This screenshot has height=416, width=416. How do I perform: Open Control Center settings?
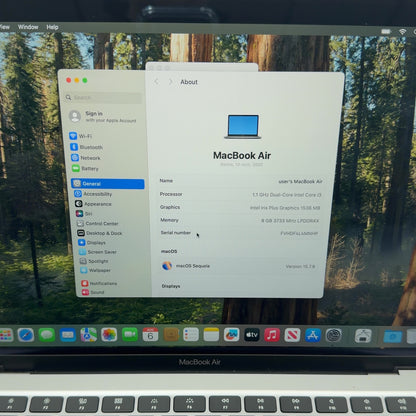(x=97, y=223)
